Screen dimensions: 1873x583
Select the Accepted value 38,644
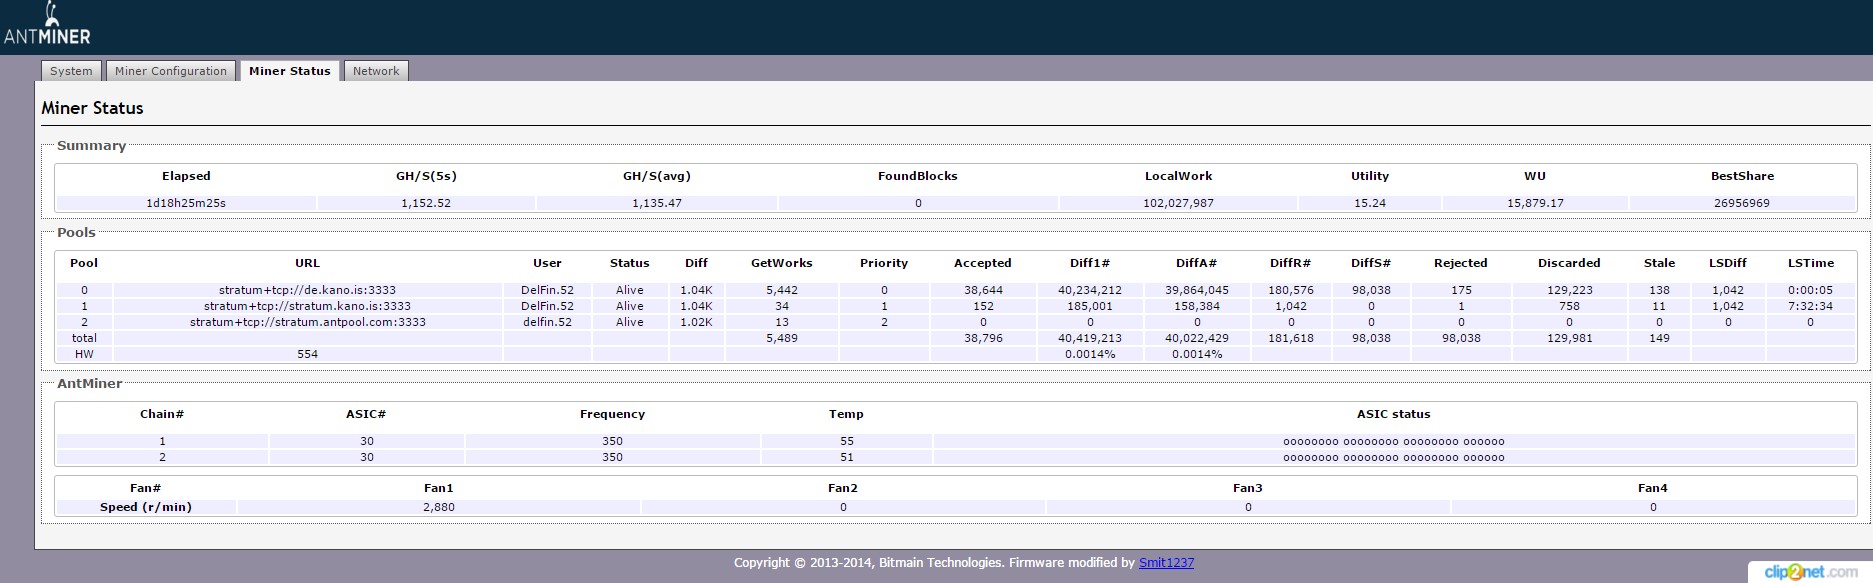point(983,290)
